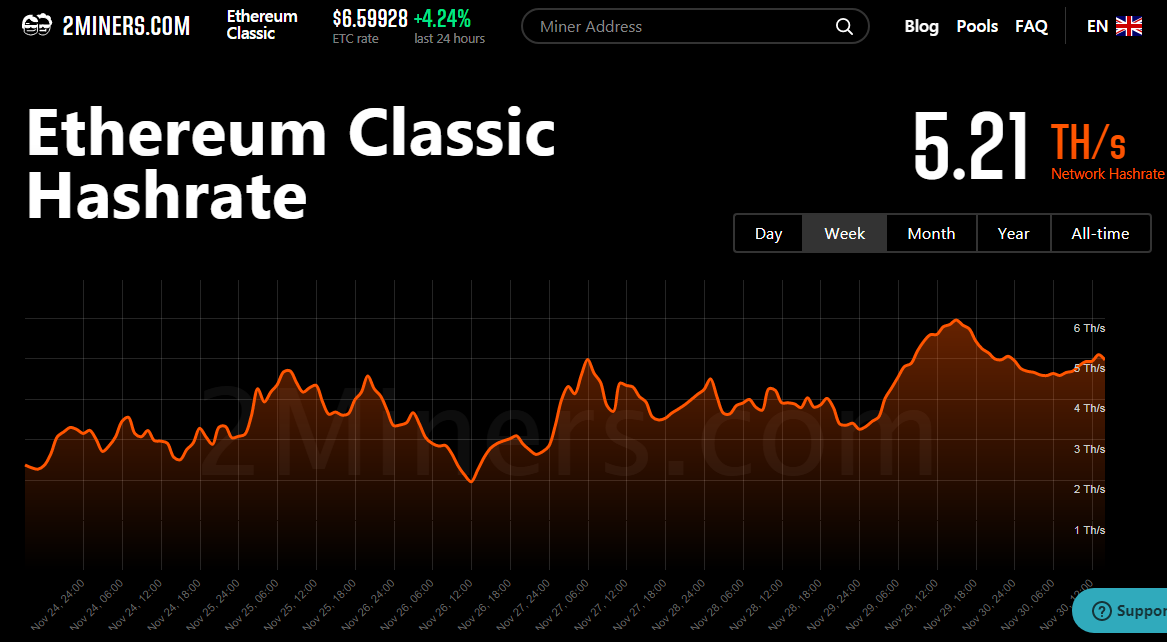The image size is (1167, 642).
Task: Click the chart peak near 6 Th/s
Action: tap(956, 321)
